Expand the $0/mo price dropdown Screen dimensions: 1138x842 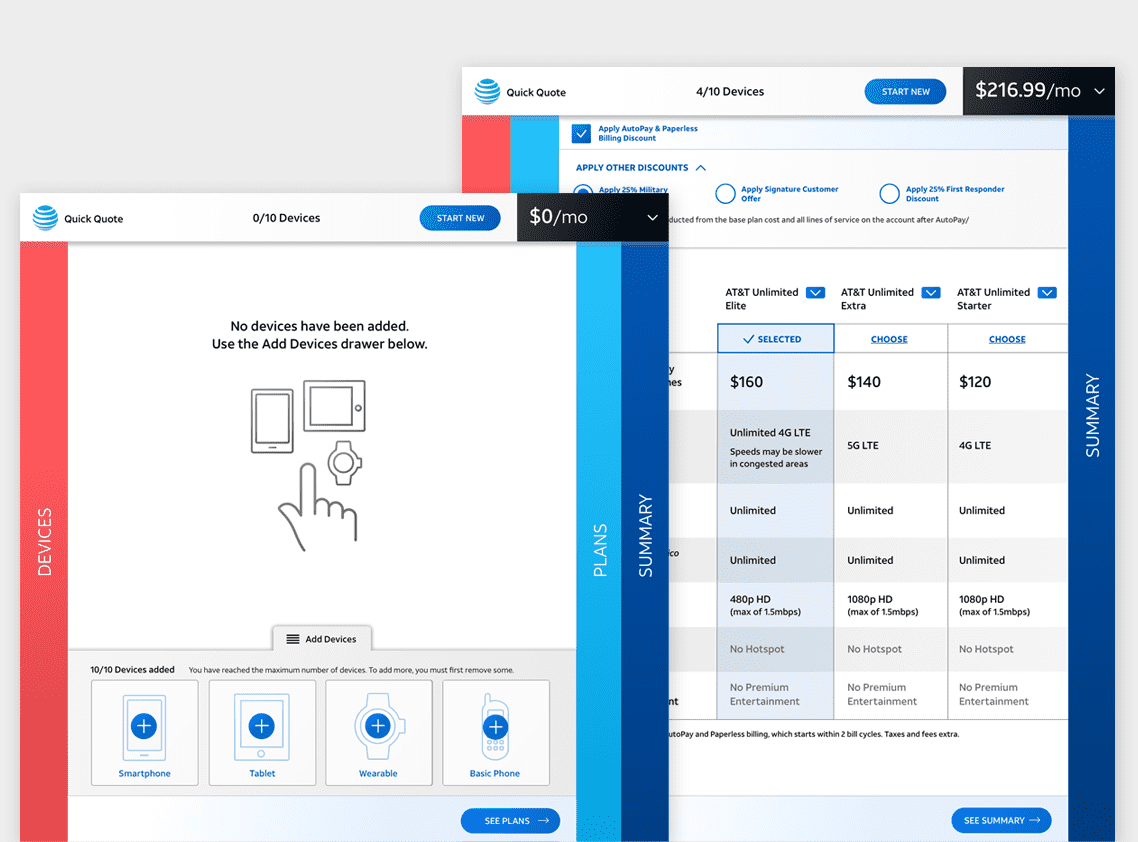click(x=653, y=217)
